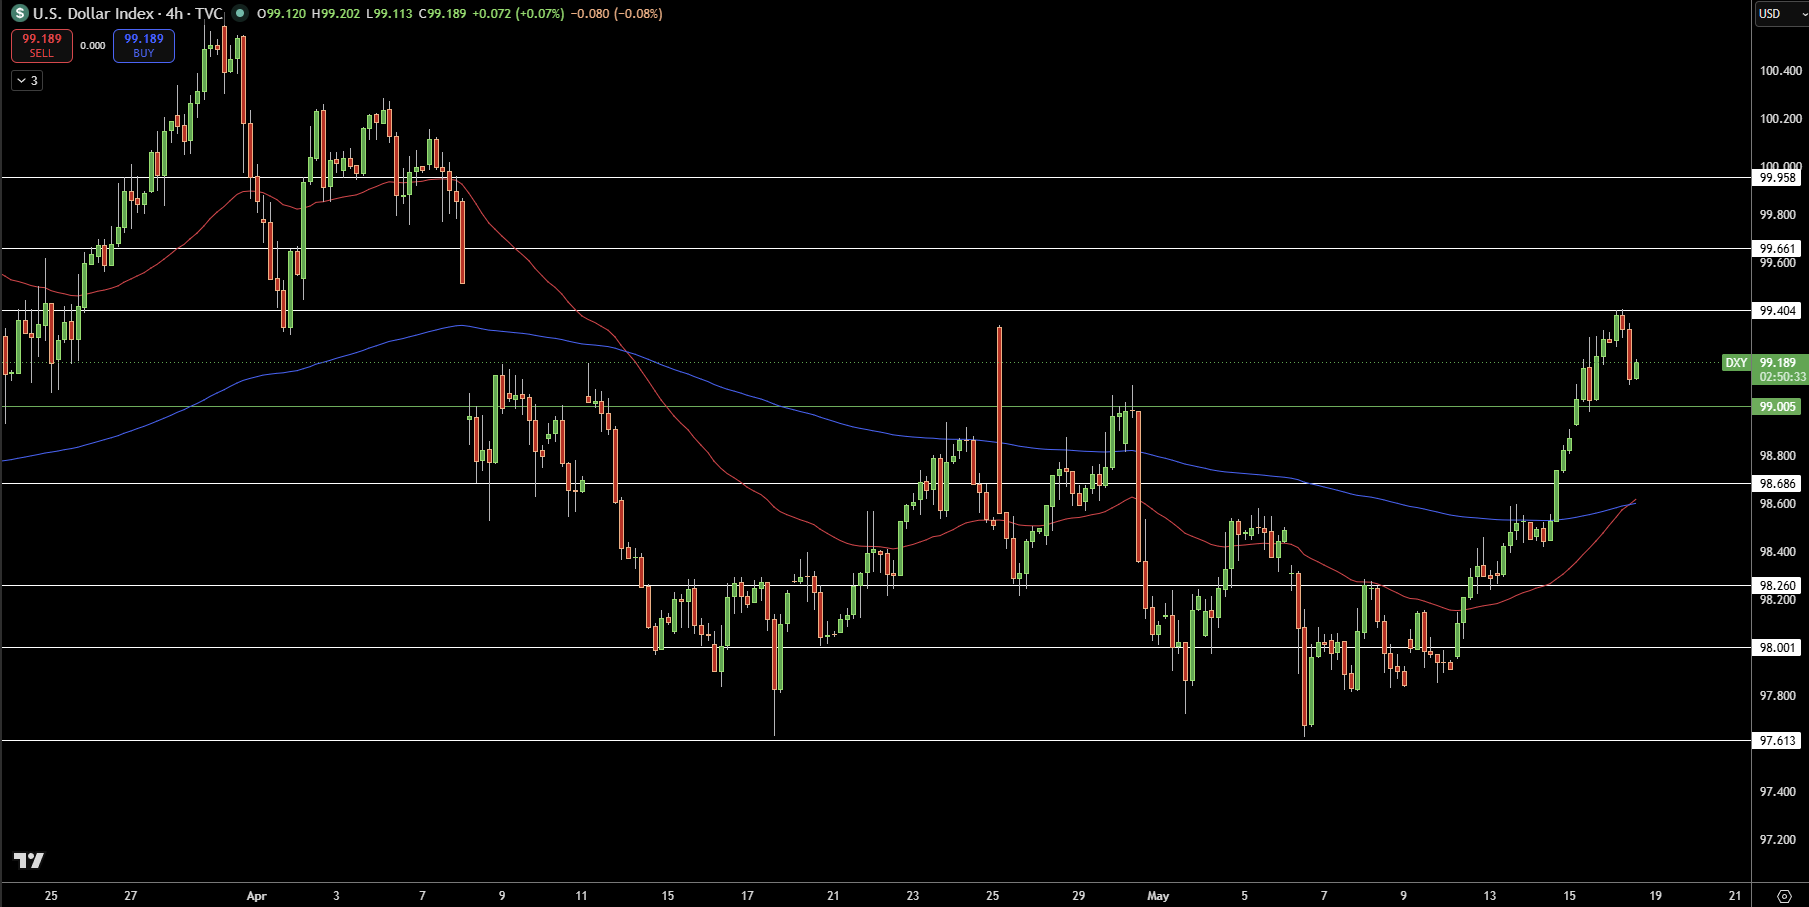Image resolution: width=1809 pixels, height=907 pixels.
Task: Select the 99.958 horizontal line price label
Action: 1778,178
